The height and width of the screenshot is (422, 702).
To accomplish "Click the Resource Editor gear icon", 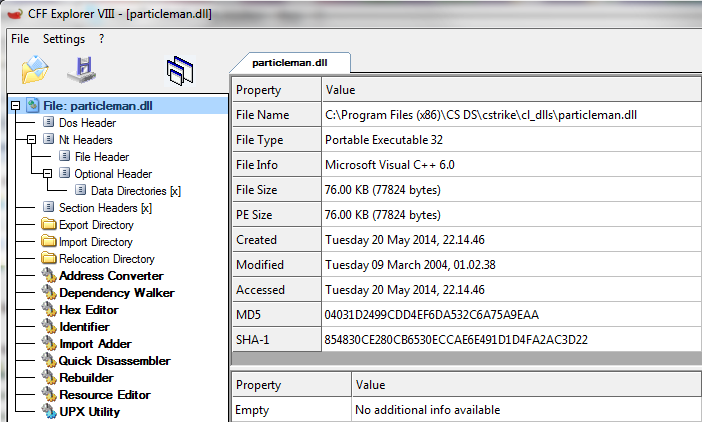I will (49, 394).
